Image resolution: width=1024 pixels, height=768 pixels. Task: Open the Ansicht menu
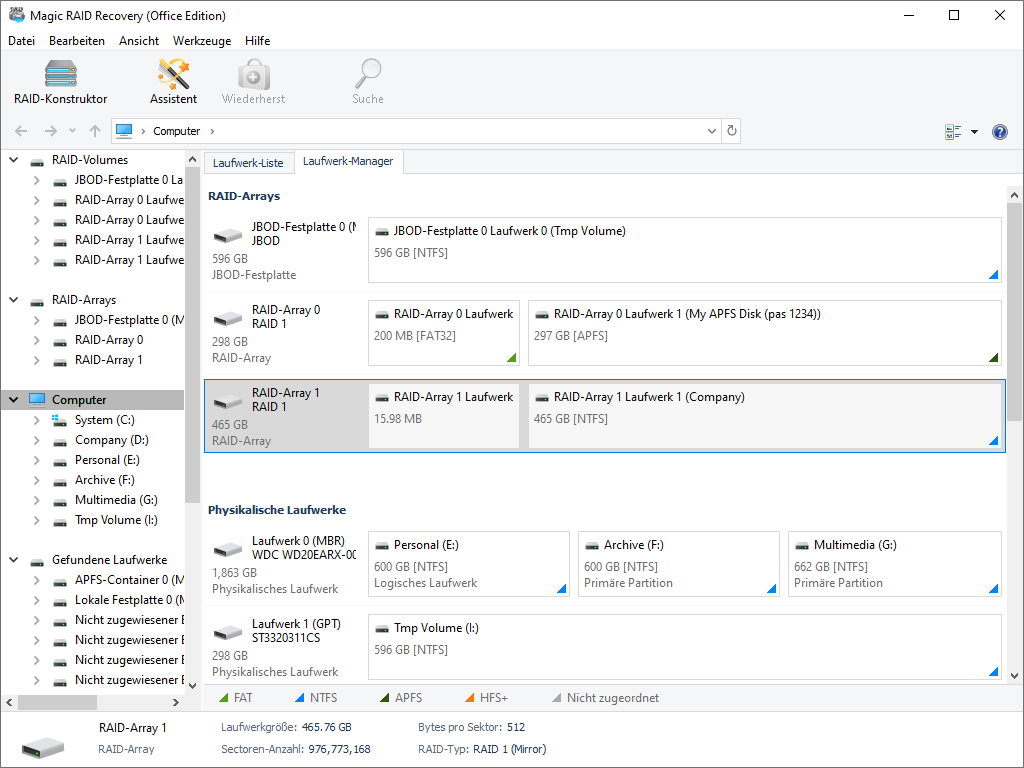tap(138, 40)
